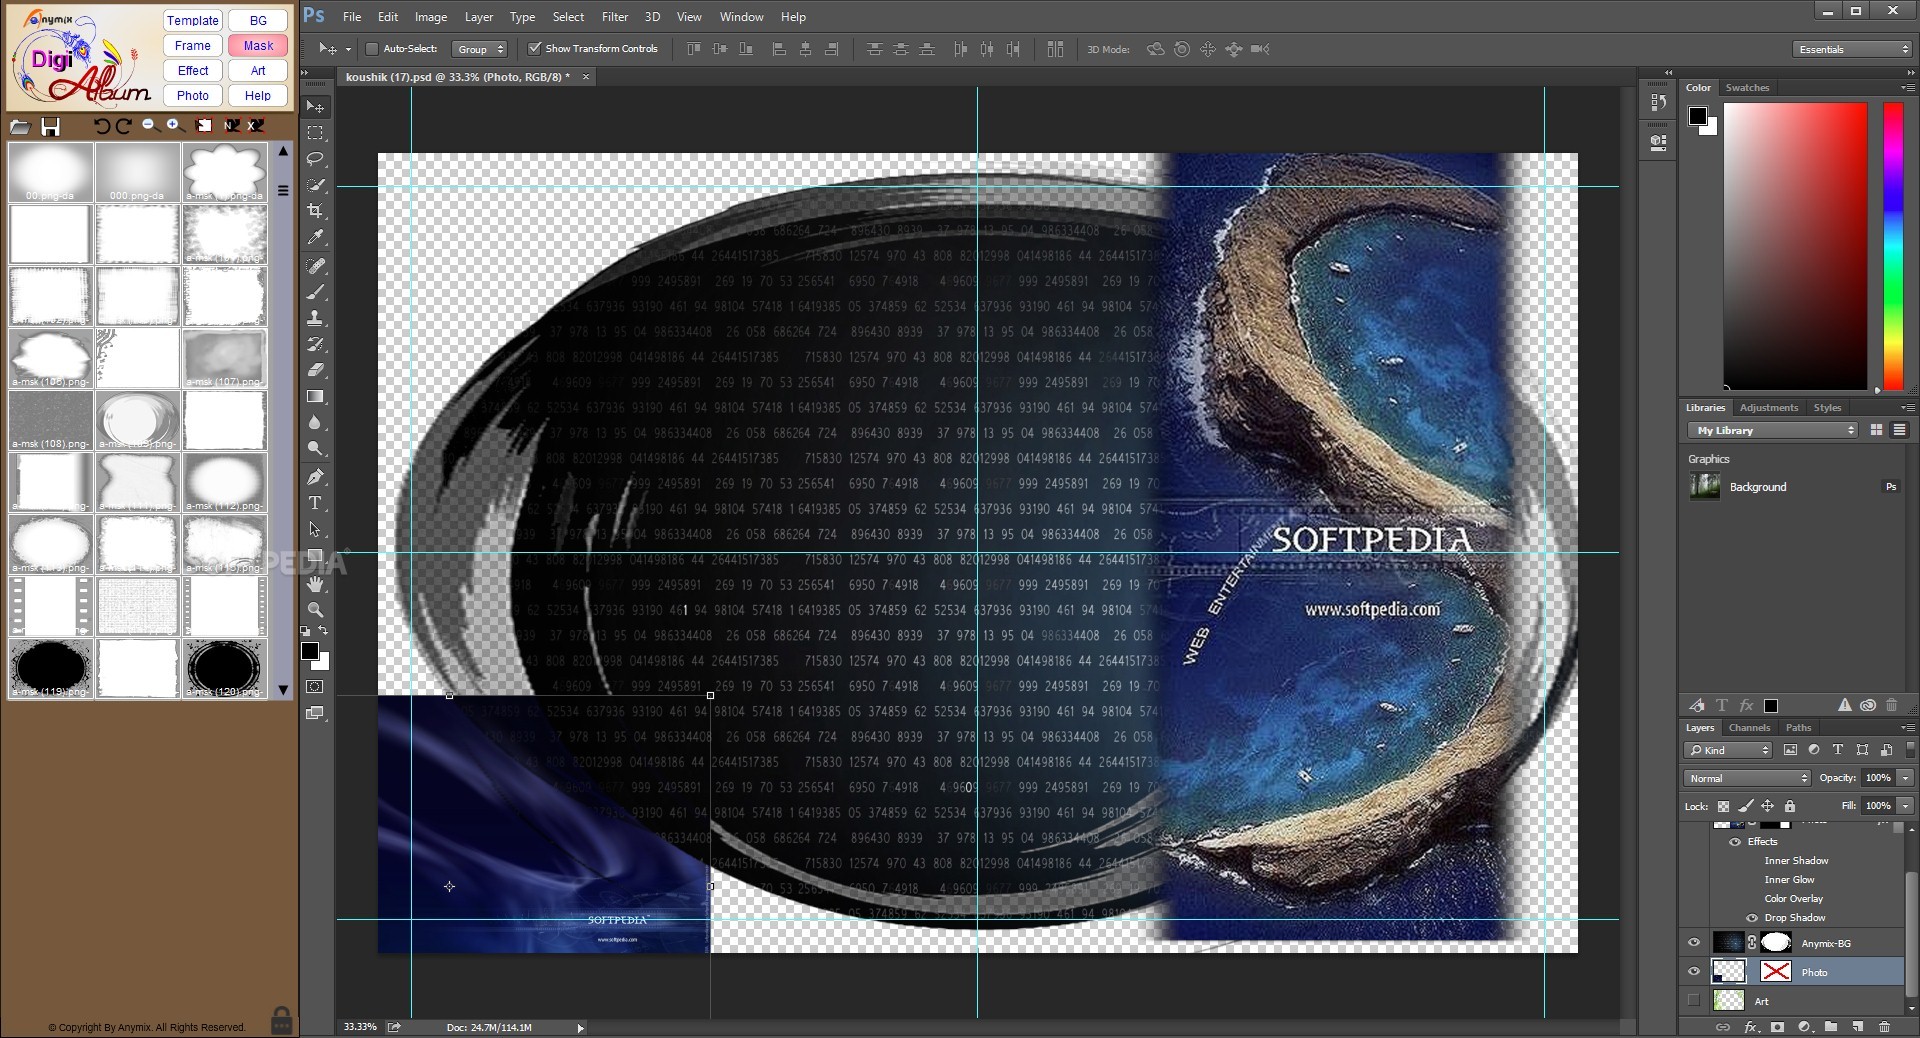Select the Eyedropper tool

pos(315,237)
